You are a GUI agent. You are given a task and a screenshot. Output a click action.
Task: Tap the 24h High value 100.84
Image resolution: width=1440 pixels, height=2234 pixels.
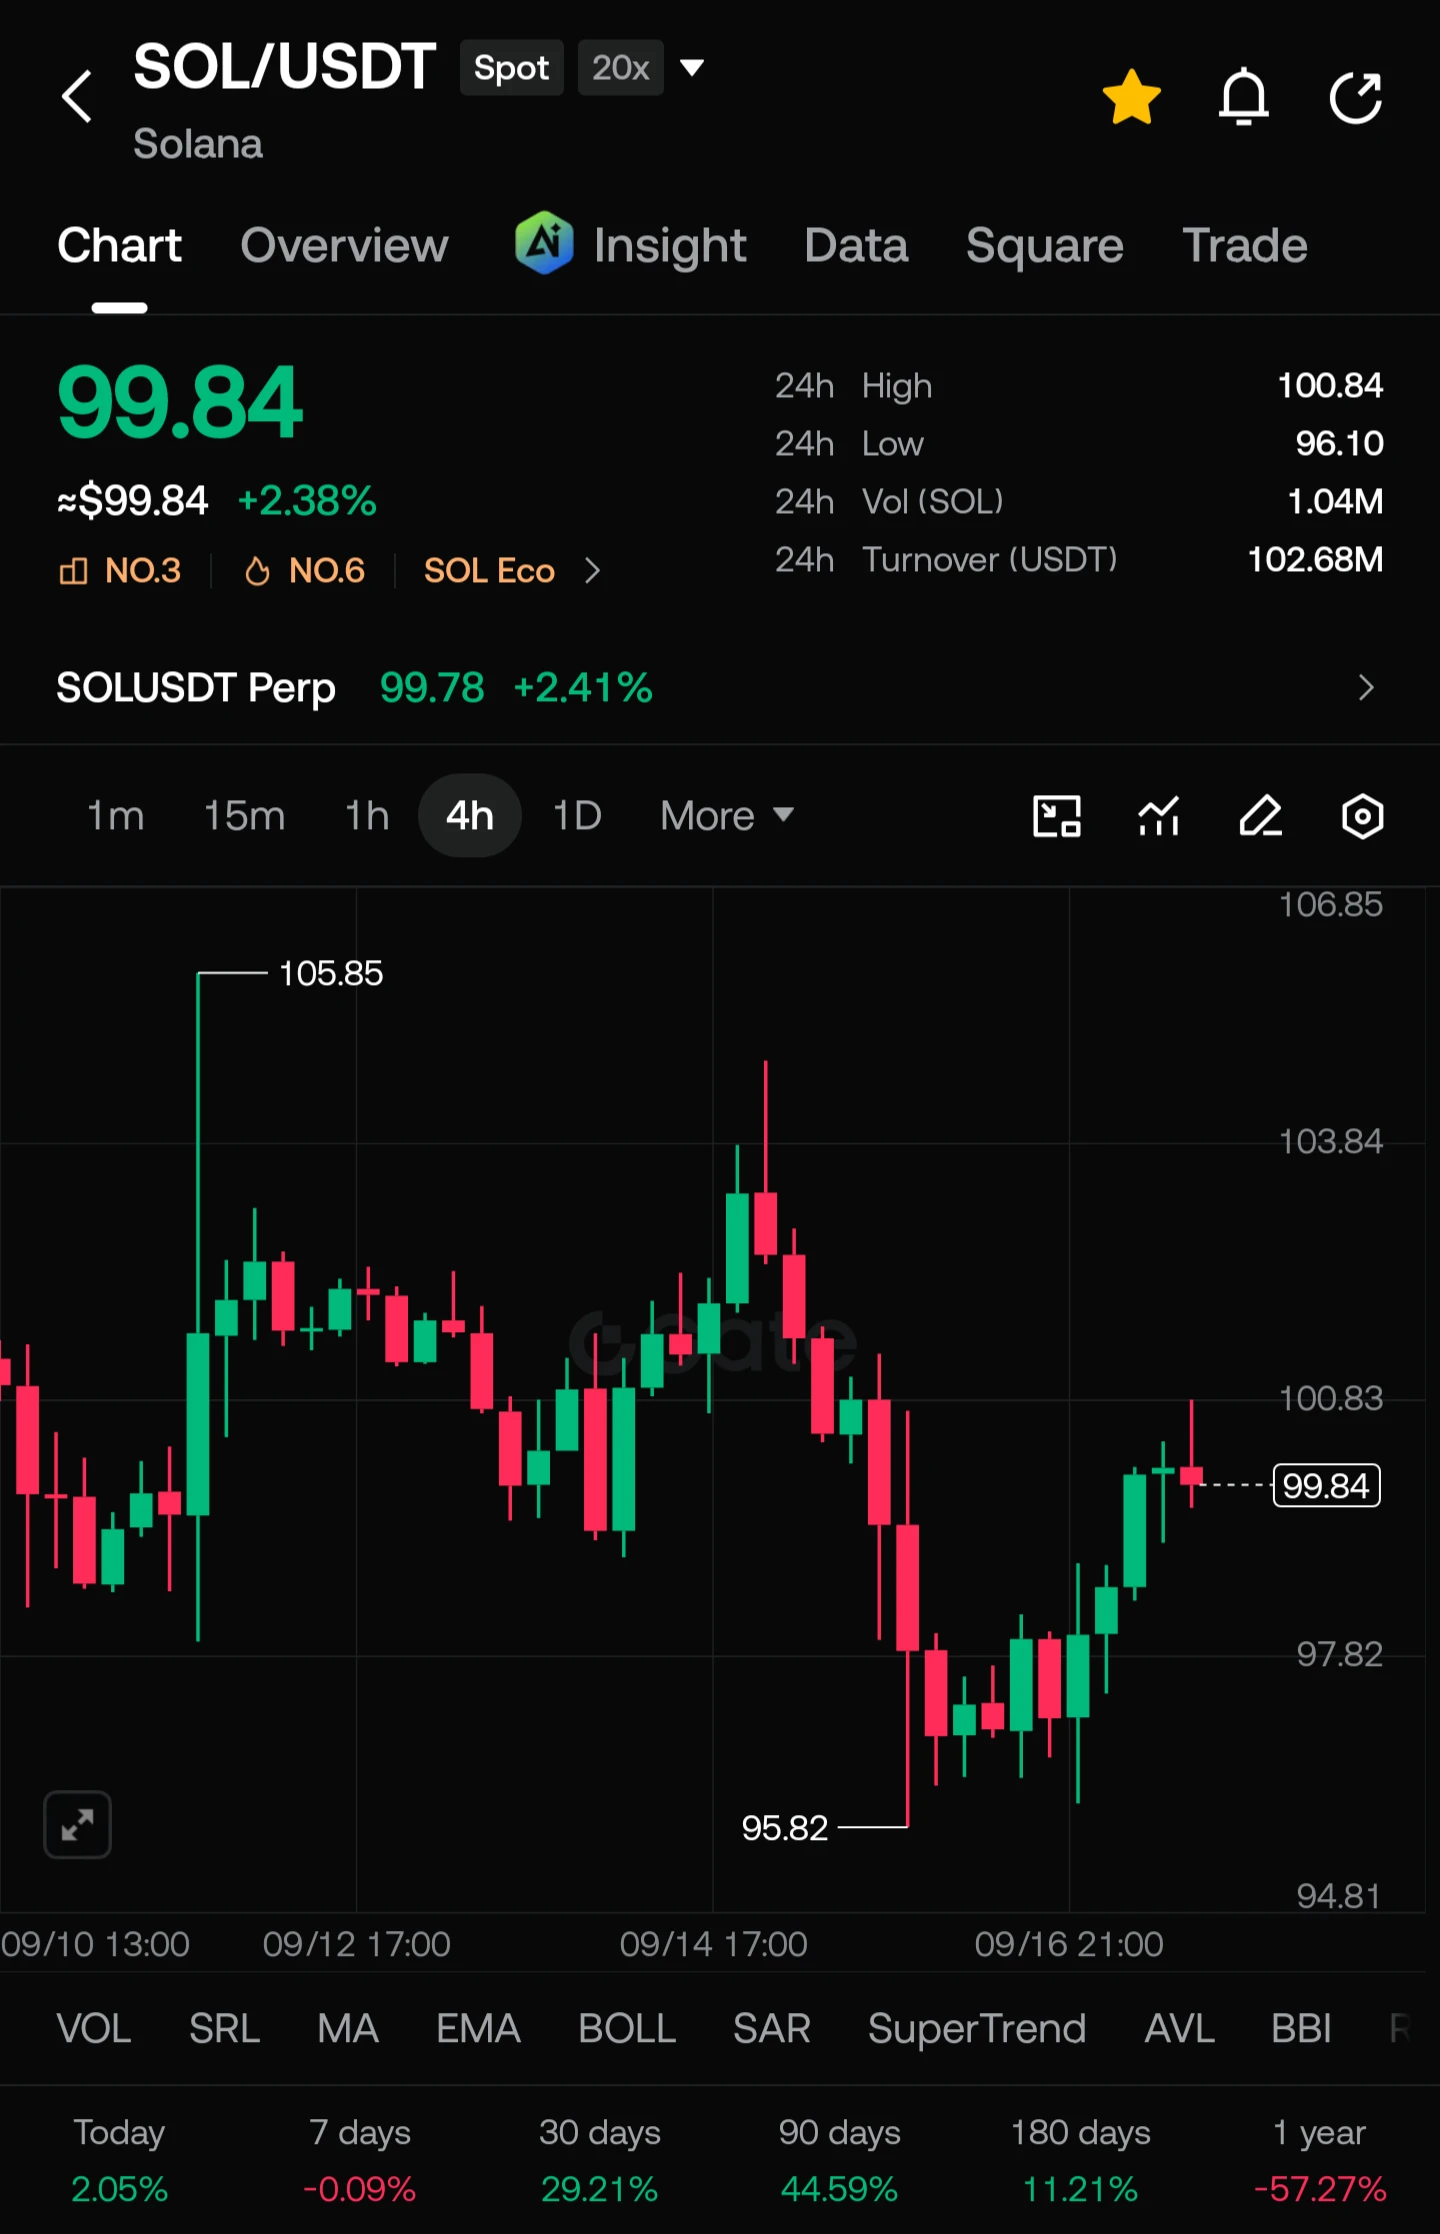pyautogui.click(x=1330, y=386)
